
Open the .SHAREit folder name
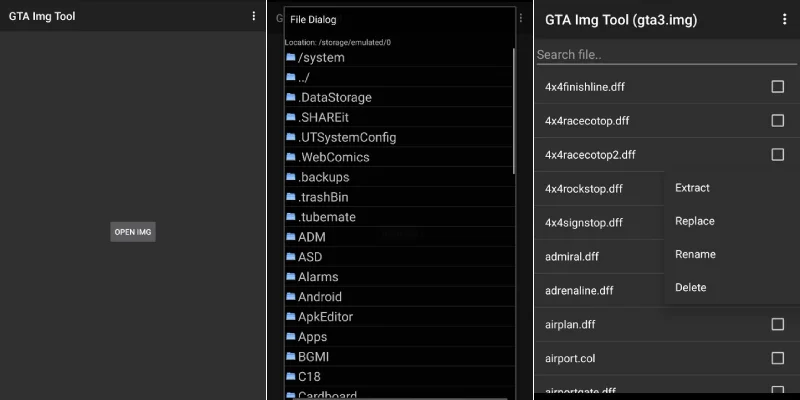(x=323, y=117)
